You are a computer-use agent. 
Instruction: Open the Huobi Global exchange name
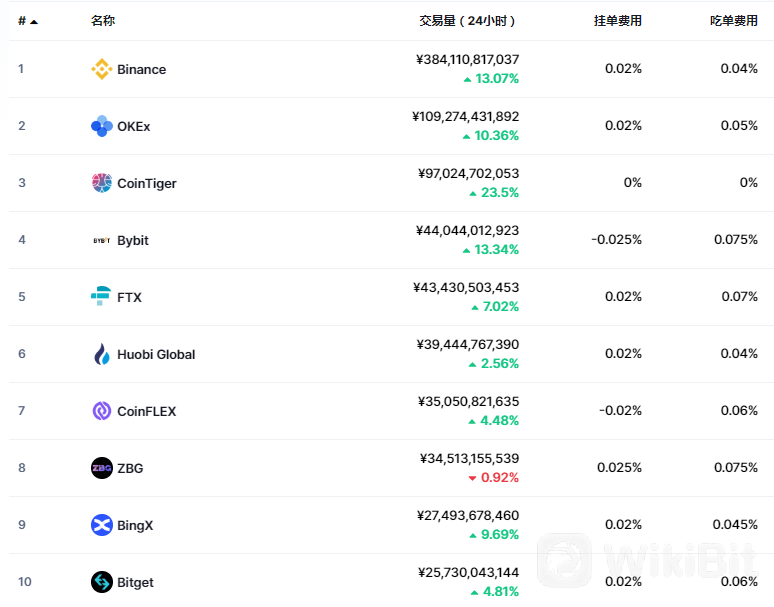point(156,354)
